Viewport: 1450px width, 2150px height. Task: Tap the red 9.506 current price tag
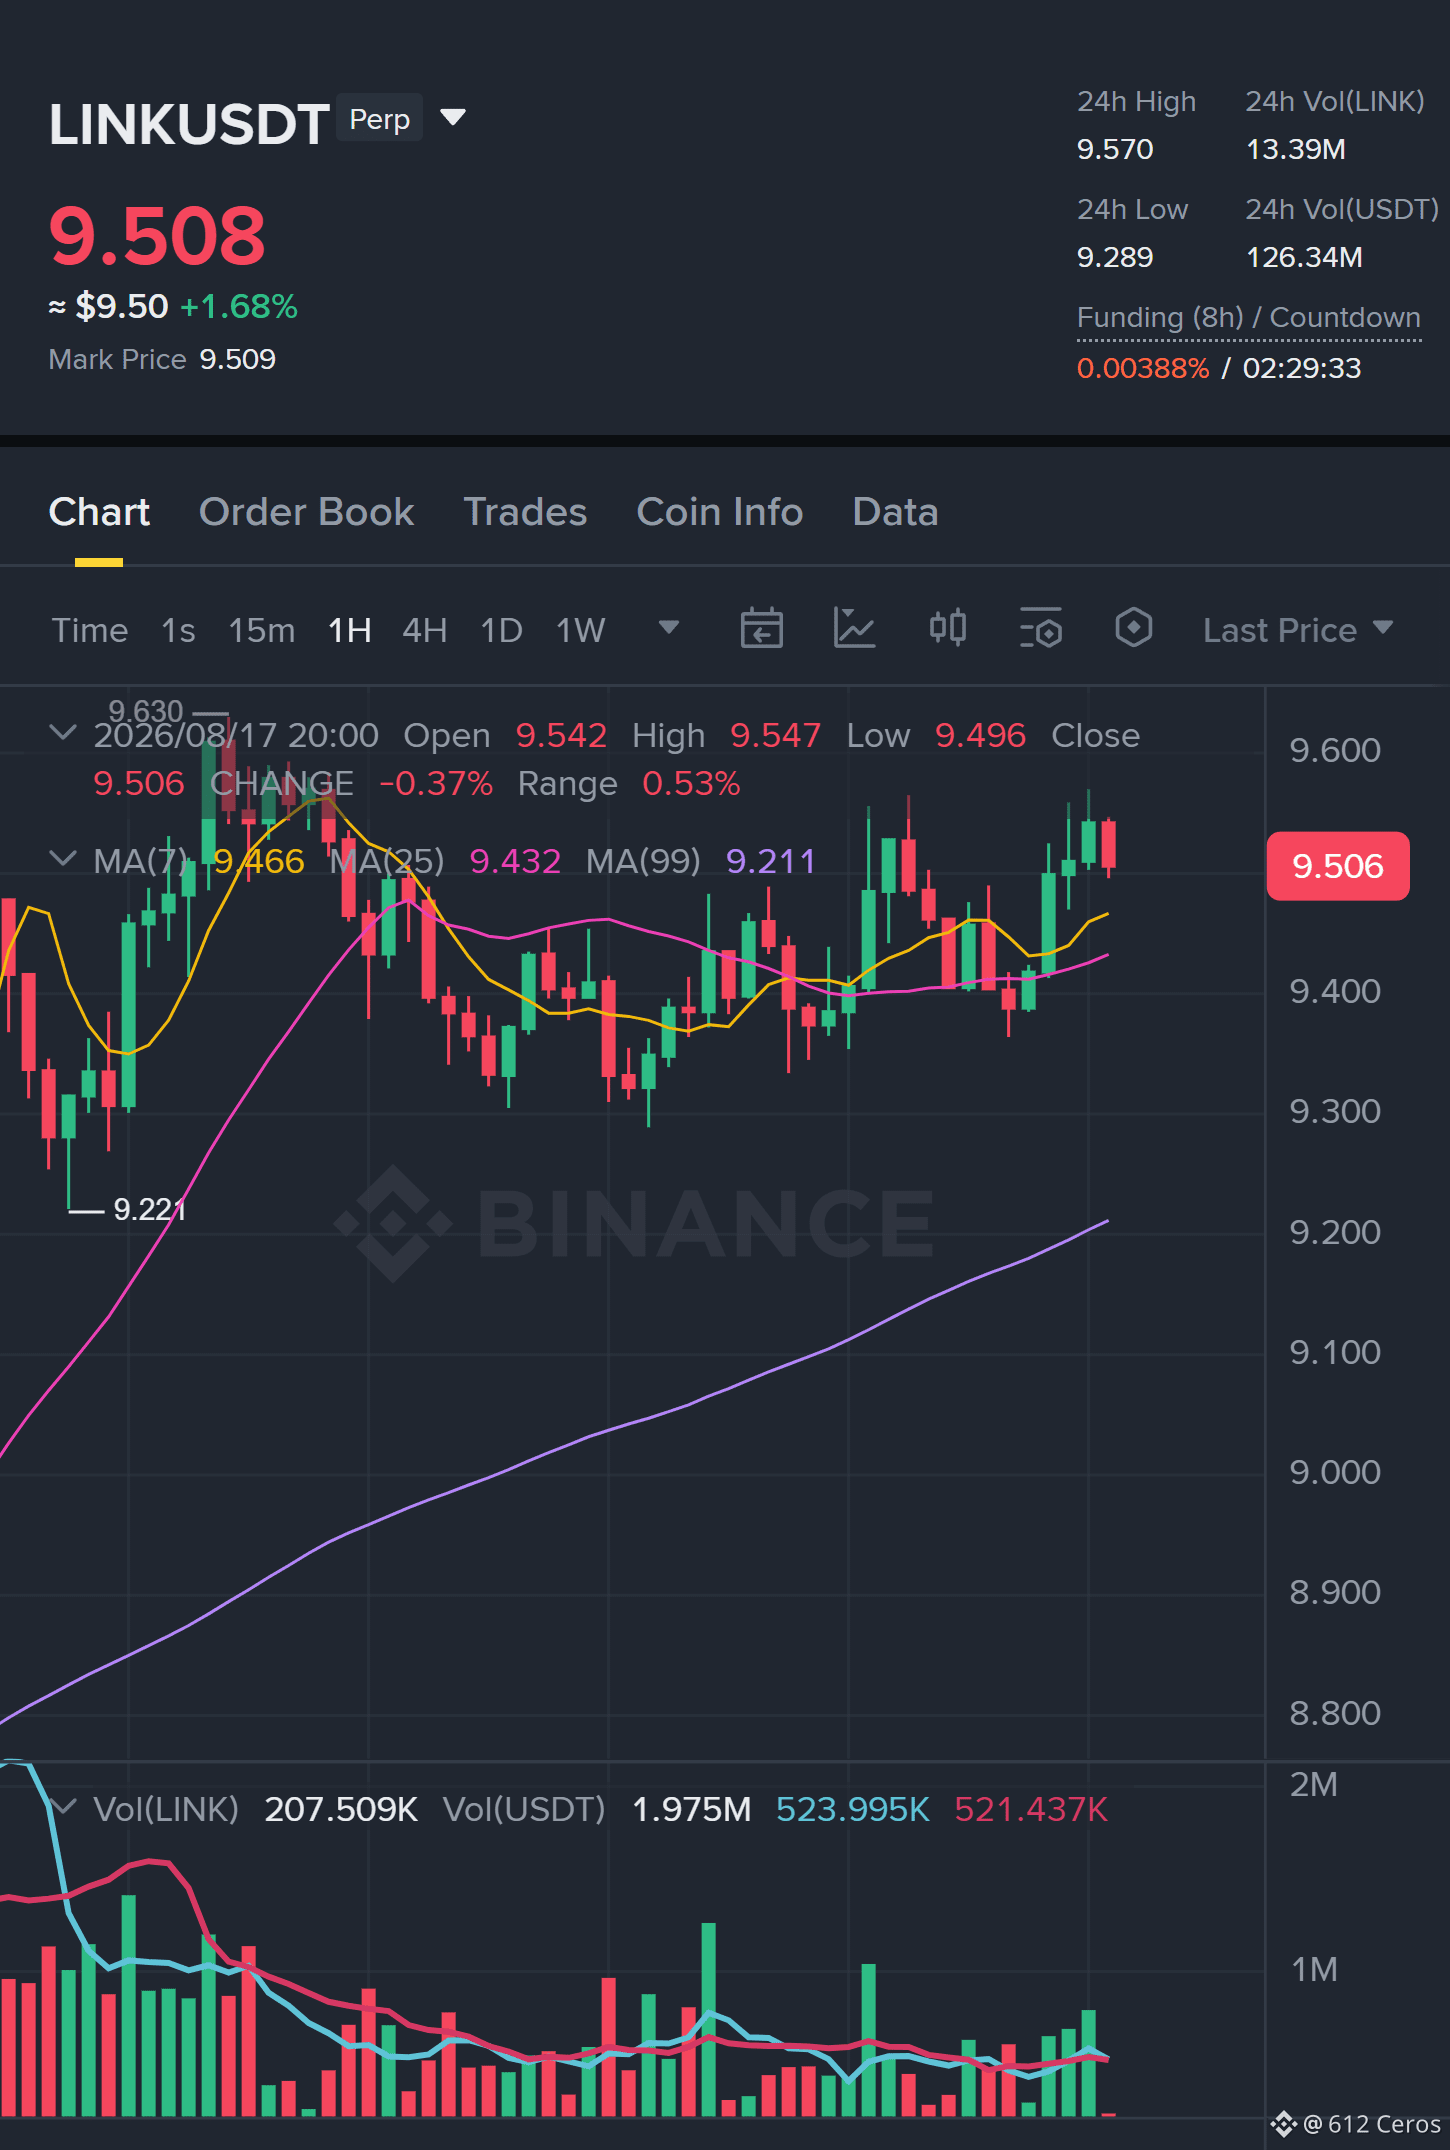pyautogui.click(x=1338, y=866)
